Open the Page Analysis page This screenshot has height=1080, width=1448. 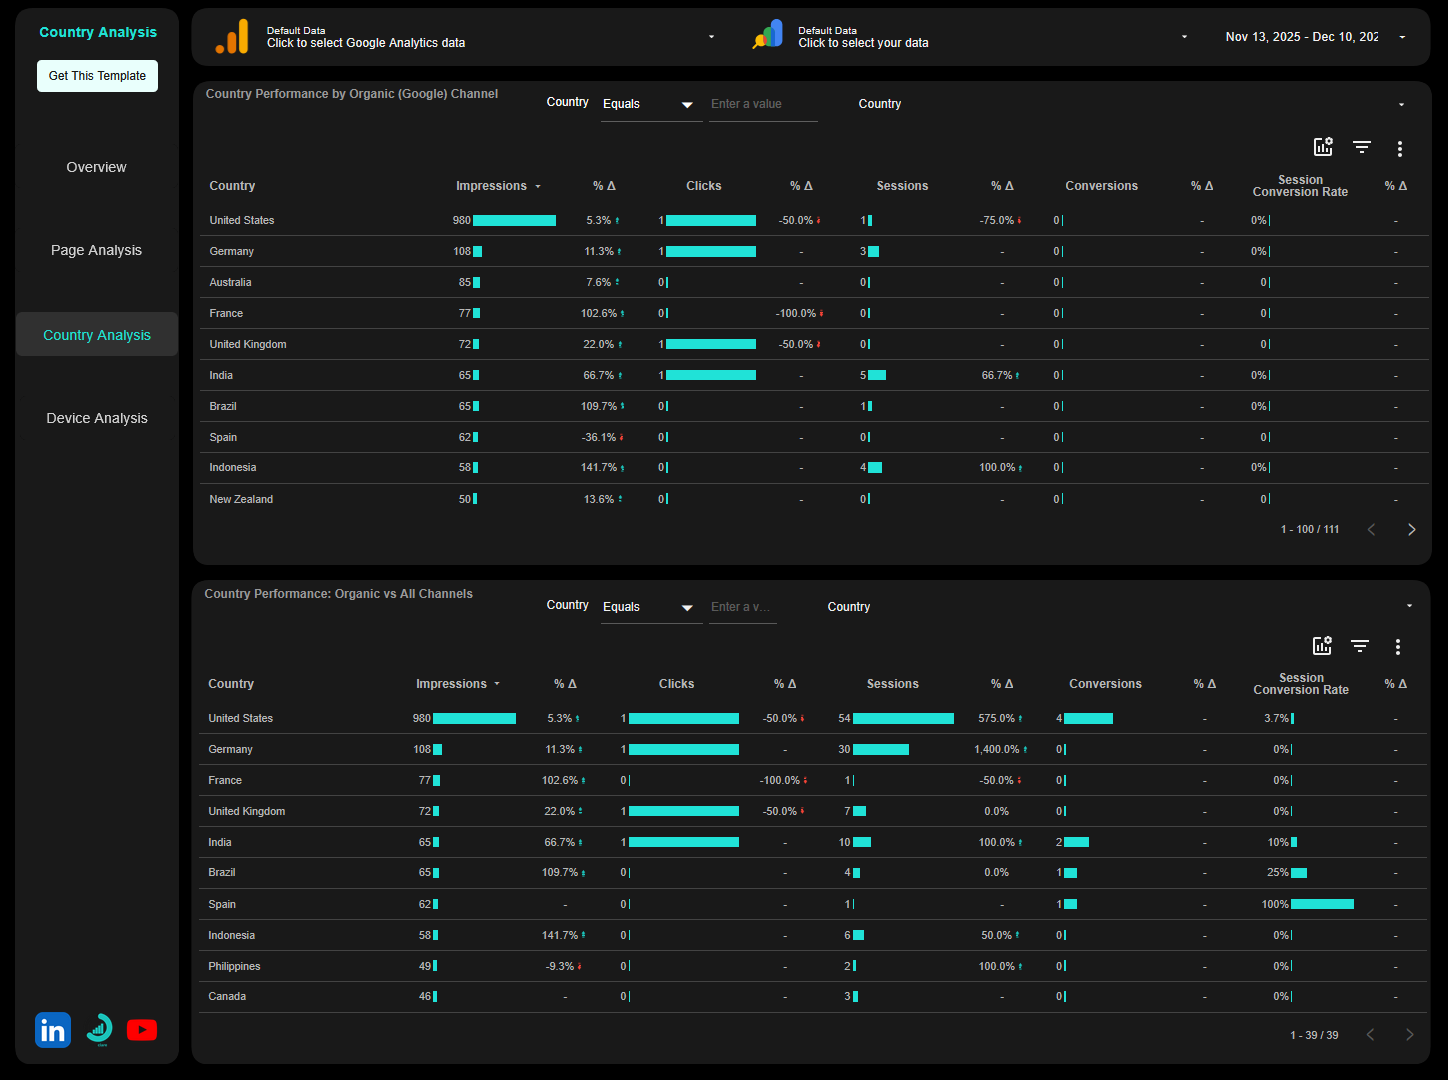[x=96, y=250]
